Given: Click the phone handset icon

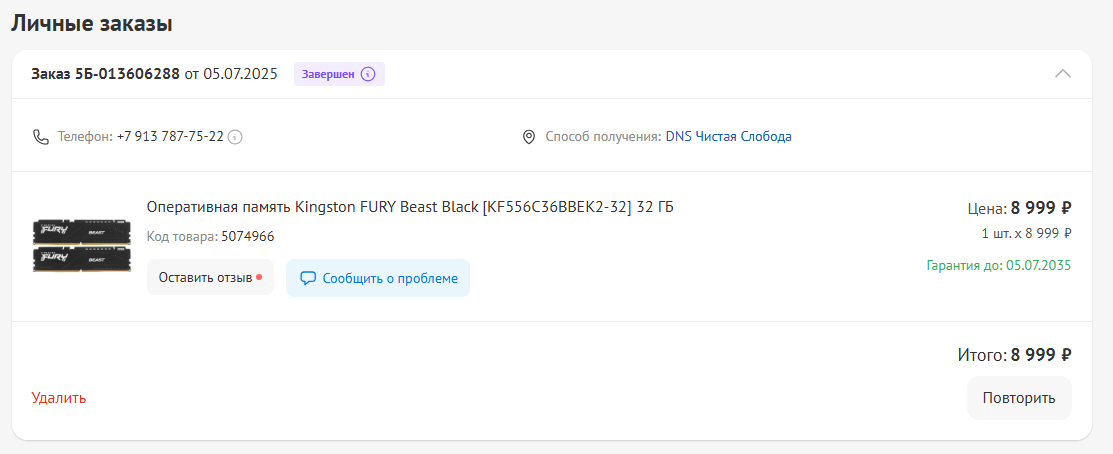Looking at the screenshot, I should 41,137.
